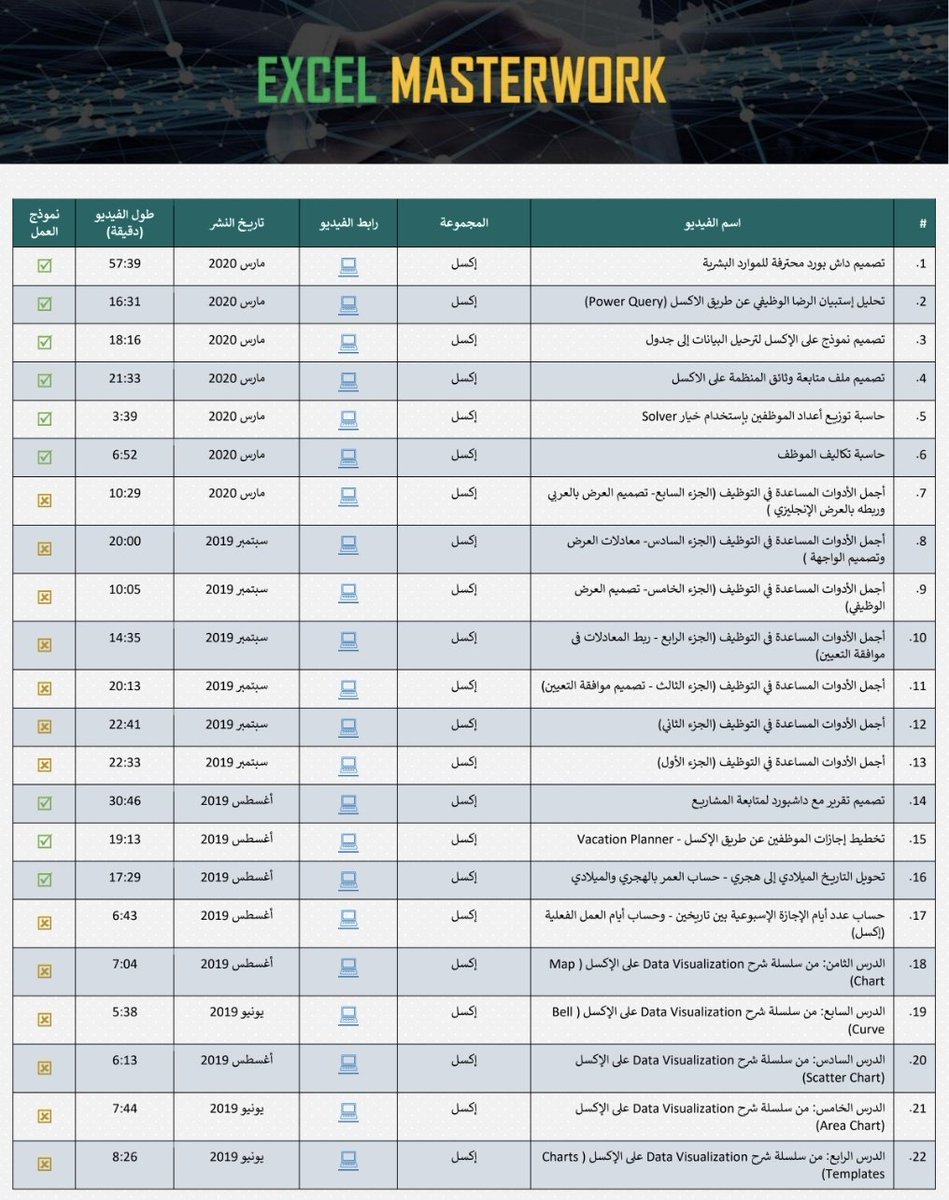Image resolution: width=949 pixels, height=1200 pixels.
Task: Click the video length '6:13'
Action: (x=125, y=1060)
